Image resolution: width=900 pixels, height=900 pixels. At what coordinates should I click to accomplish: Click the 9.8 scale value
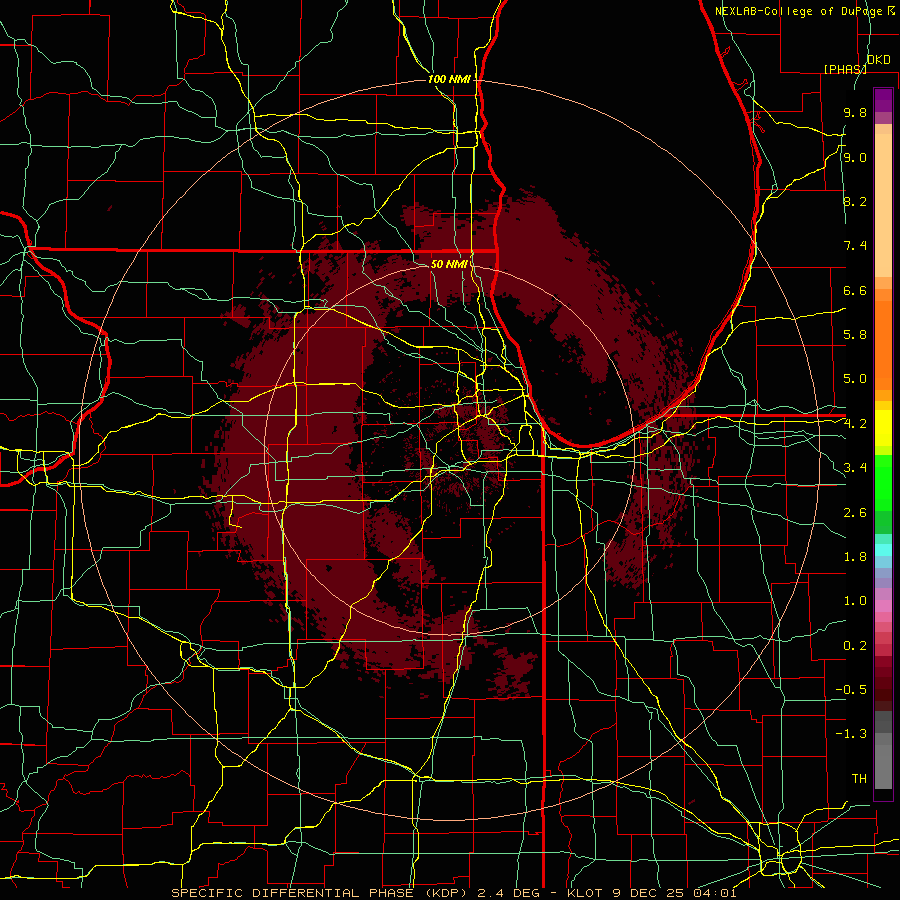tap(855, 112)
